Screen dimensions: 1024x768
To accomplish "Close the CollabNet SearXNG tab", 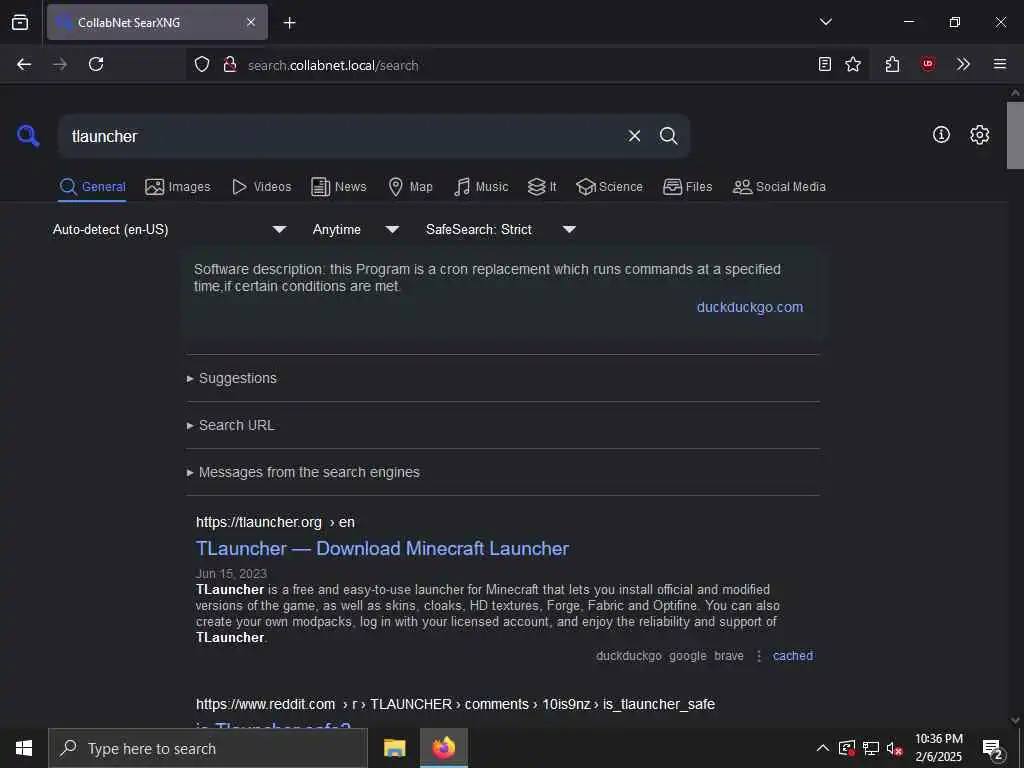I will point(251,22).
